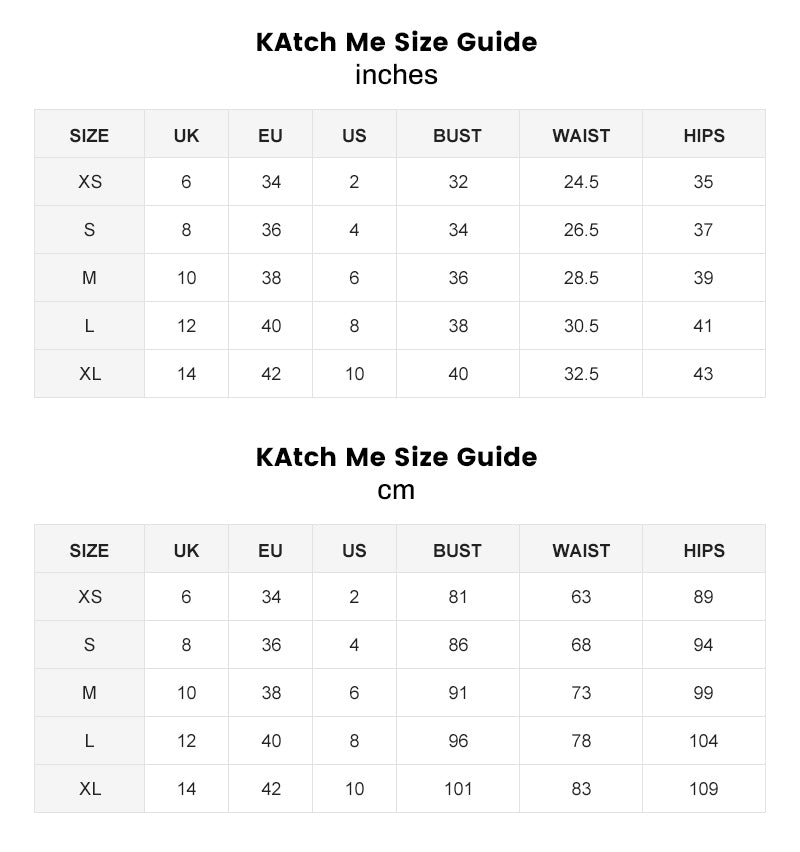This screenshot has width=800, height=852.
Task: Select the 63 waist cell in cm table
Action: [581, 597]
